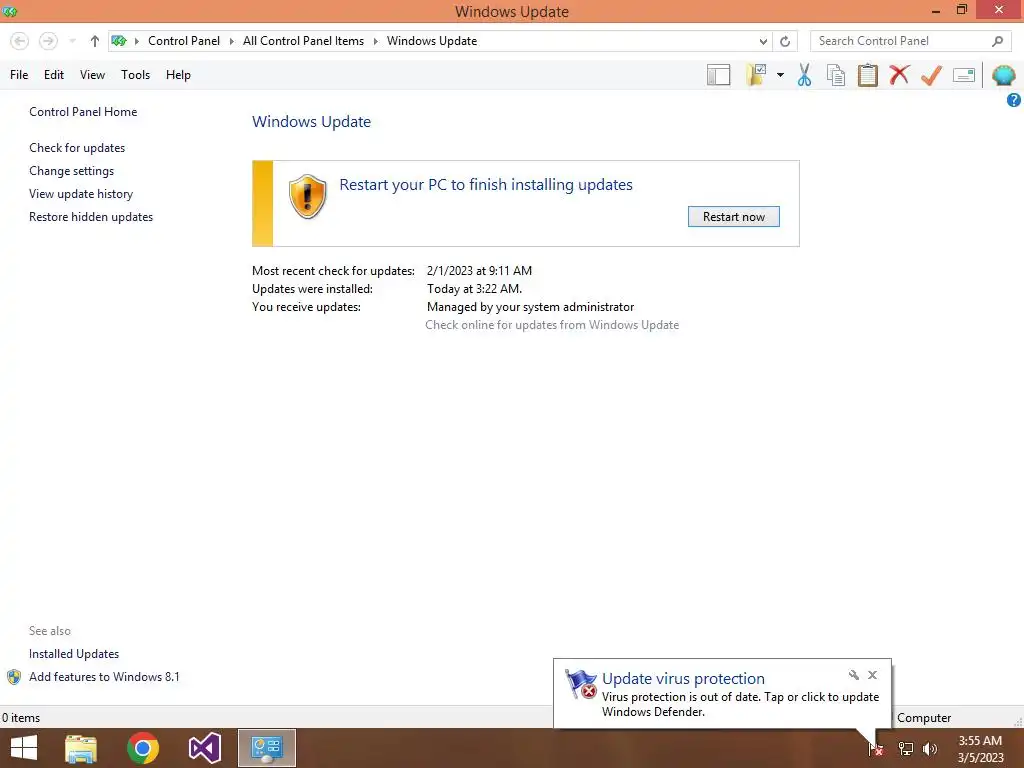Screen dimensions: 1024x768
Task: Click 'Today at 3:22 AM.' text
Action: coord(474,289)
